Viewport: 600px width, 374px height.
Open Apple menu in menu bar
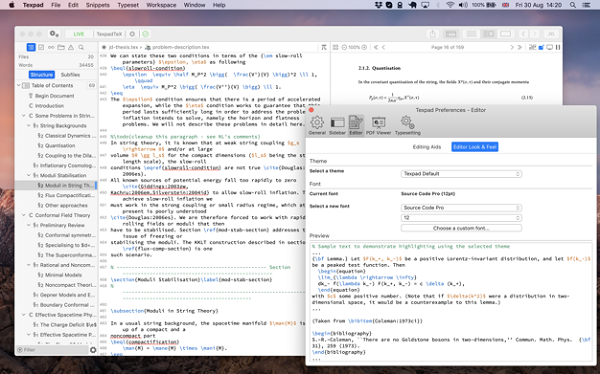pyautogui.click(x=11, y=5)
